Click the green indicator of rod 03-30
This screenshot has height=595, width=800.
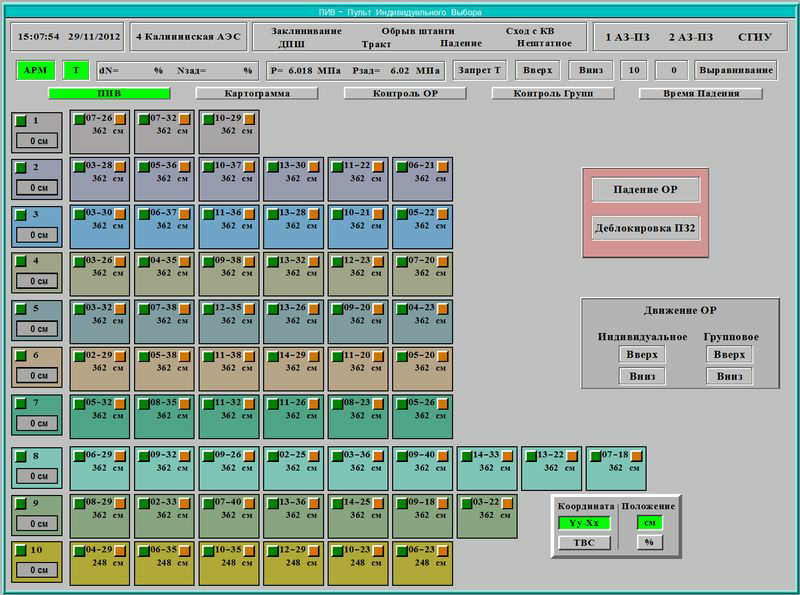click(79, 214)
